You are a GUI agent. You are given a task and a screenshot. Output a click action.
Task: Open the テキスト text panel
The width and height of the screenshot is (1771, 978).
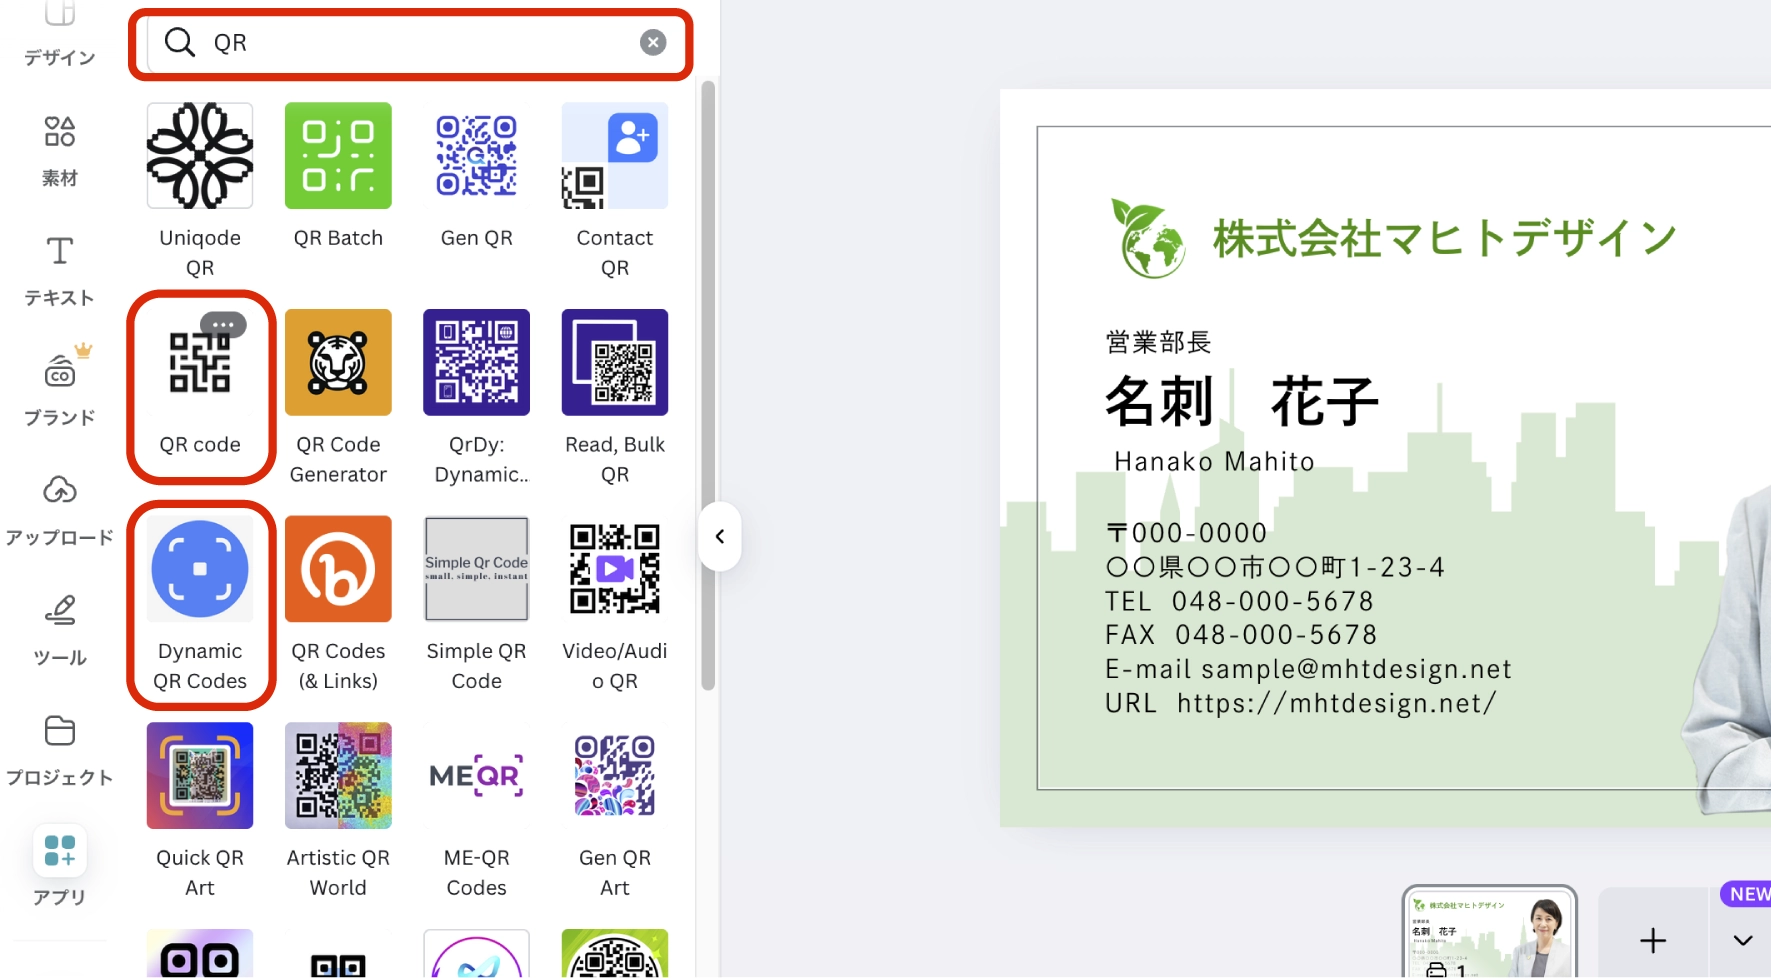click(x=59, y=272)
